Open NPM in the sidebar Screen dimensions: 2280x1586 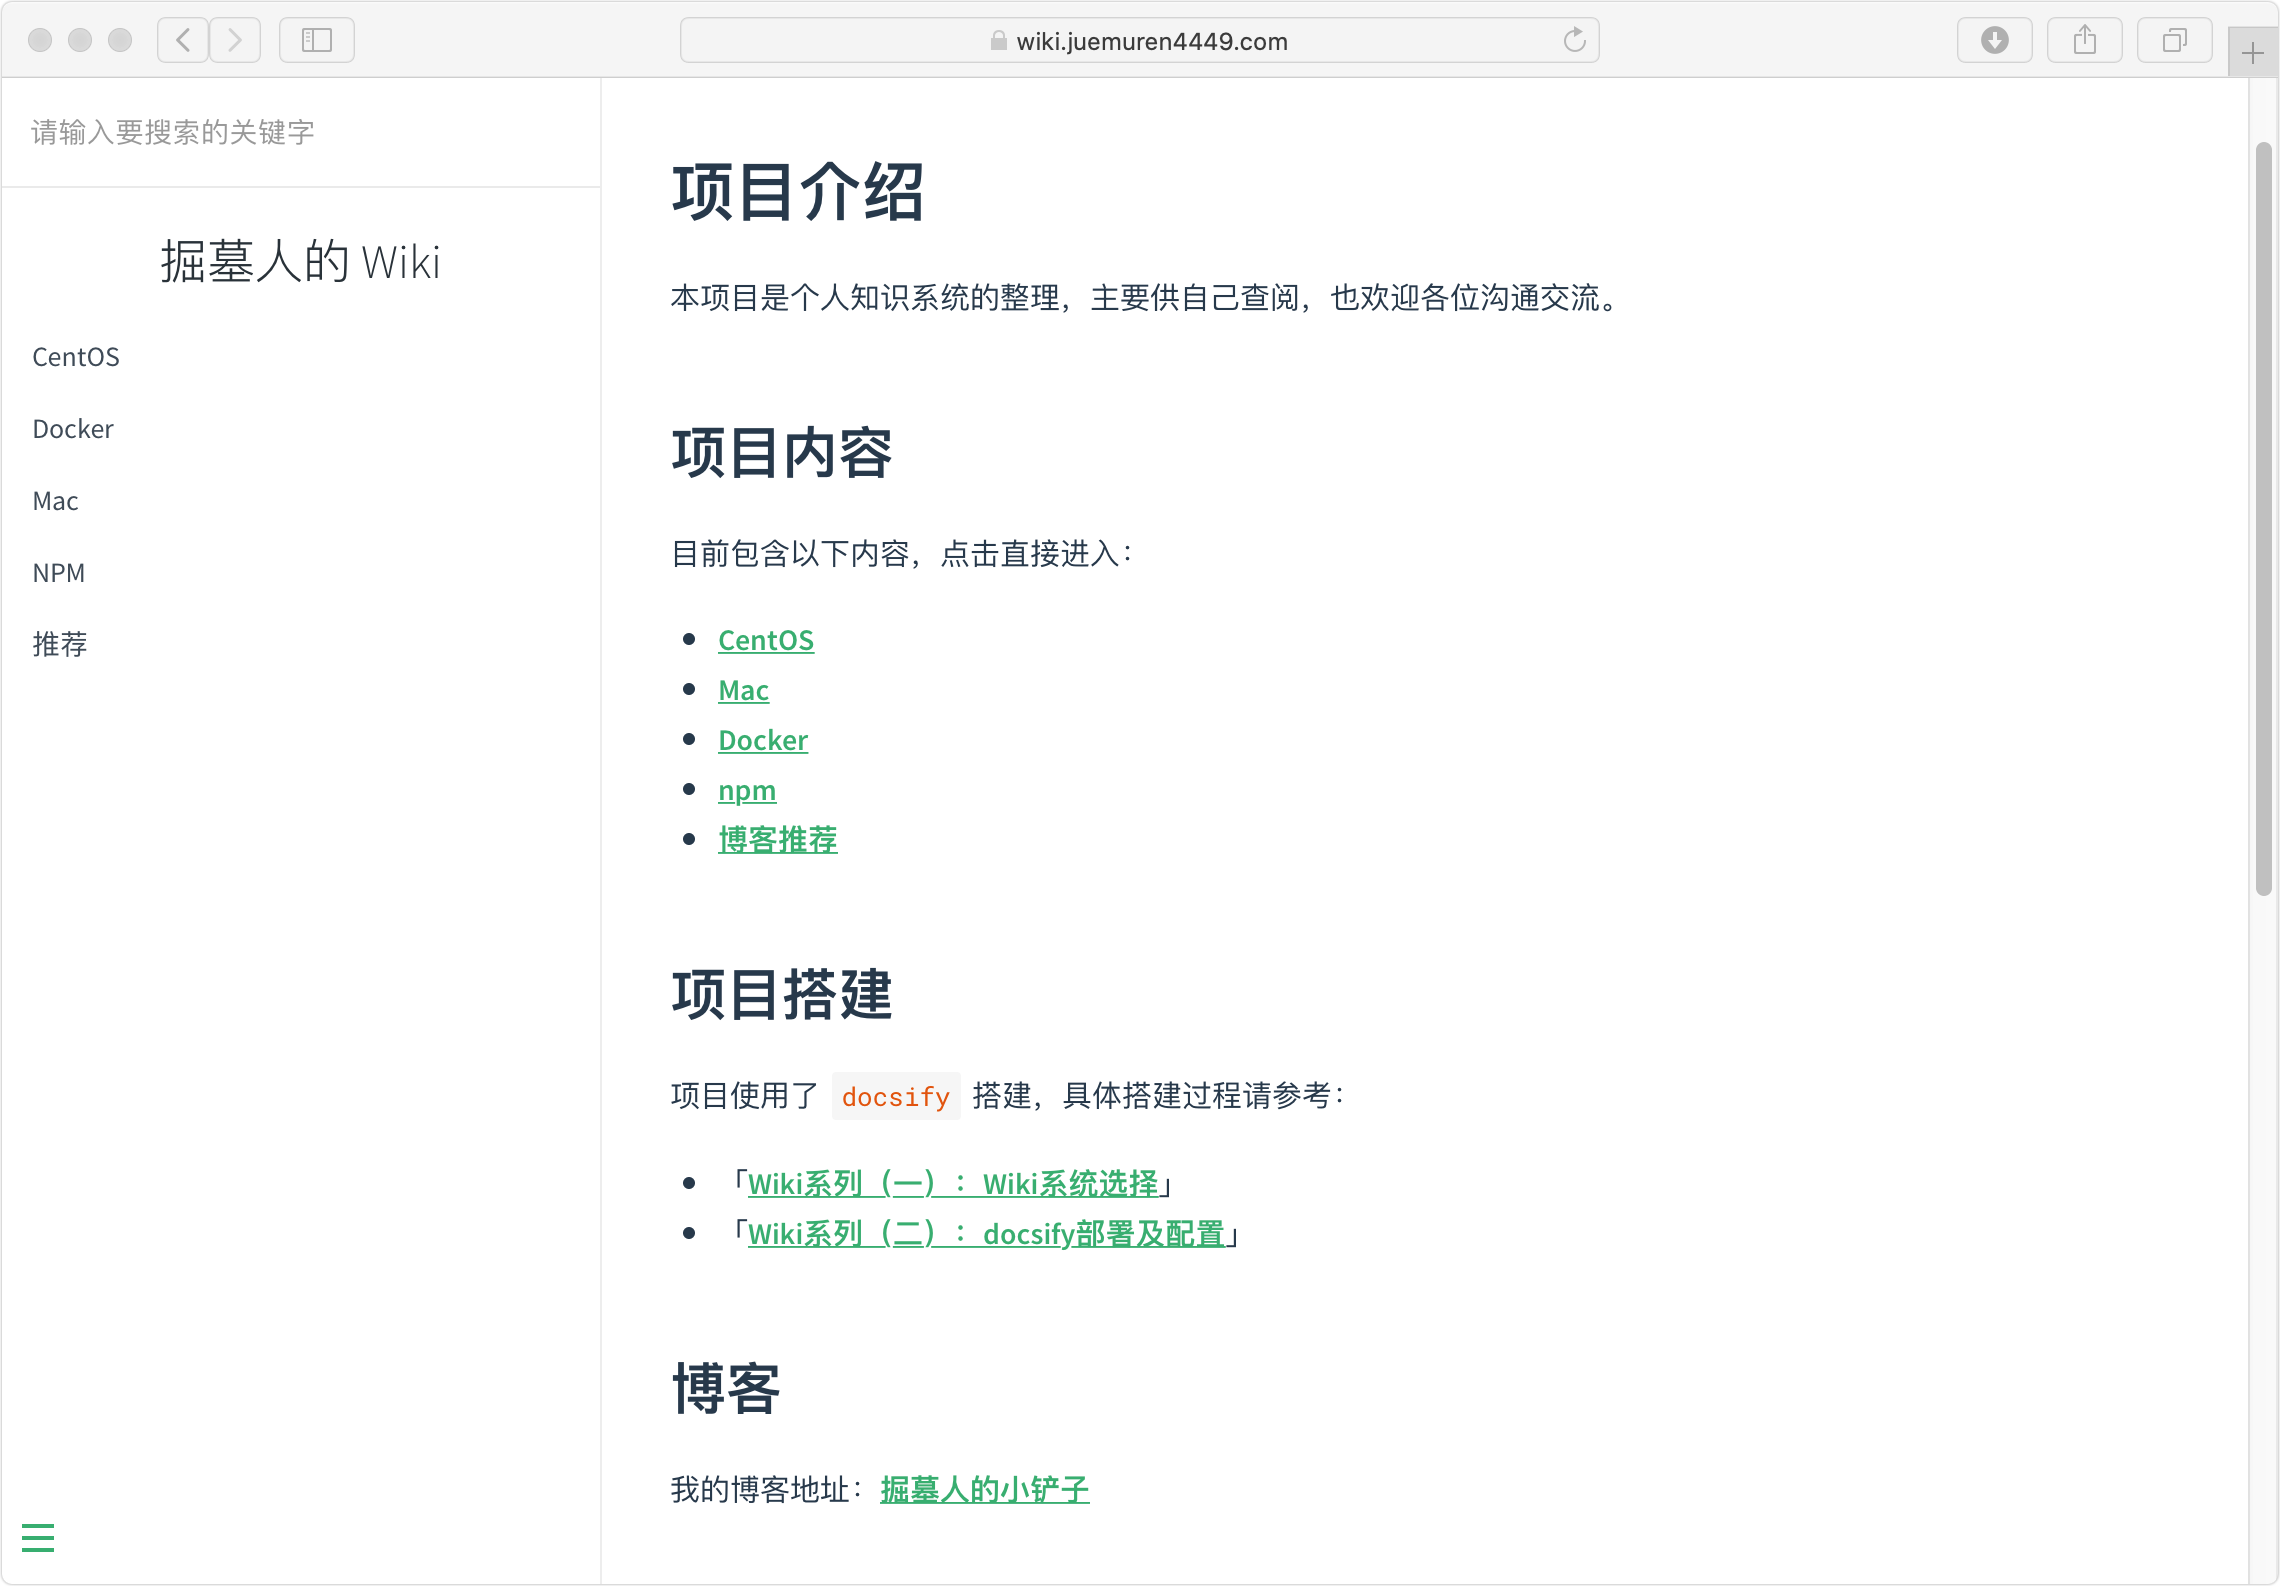[x=59, y=573]
